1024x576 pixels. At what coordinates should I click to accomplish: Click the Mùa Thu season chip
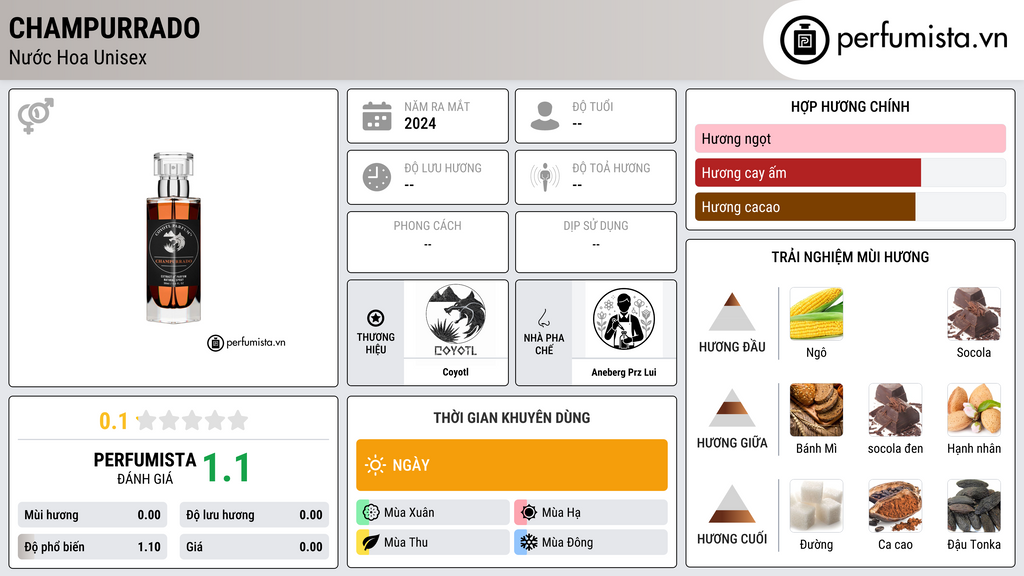click(433, 542)
